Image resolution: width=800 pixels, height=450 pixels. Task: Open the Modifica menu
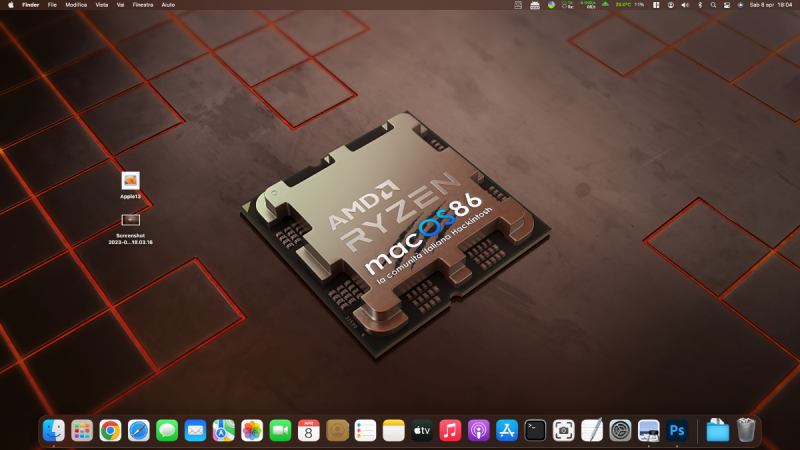tap(76, 5)
